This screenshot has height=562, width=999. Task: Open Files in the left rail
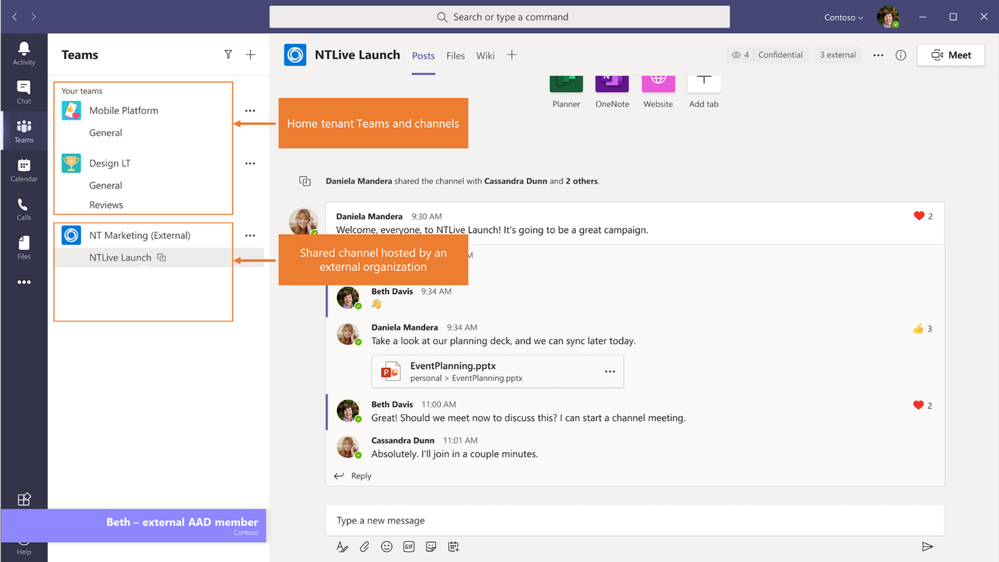point(24,248)
